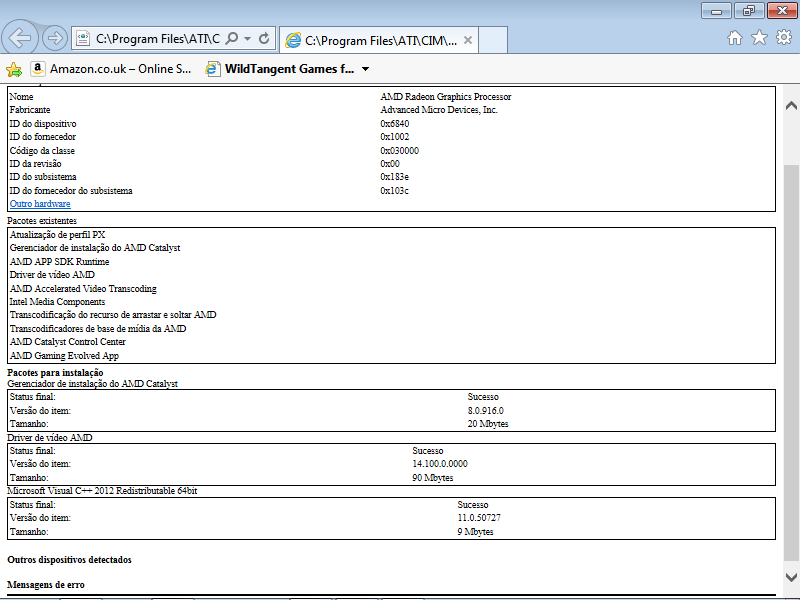Viewport: 800px width, 600px height.
Task: Click the scrollbar up arrow
Action: (791, 105)
